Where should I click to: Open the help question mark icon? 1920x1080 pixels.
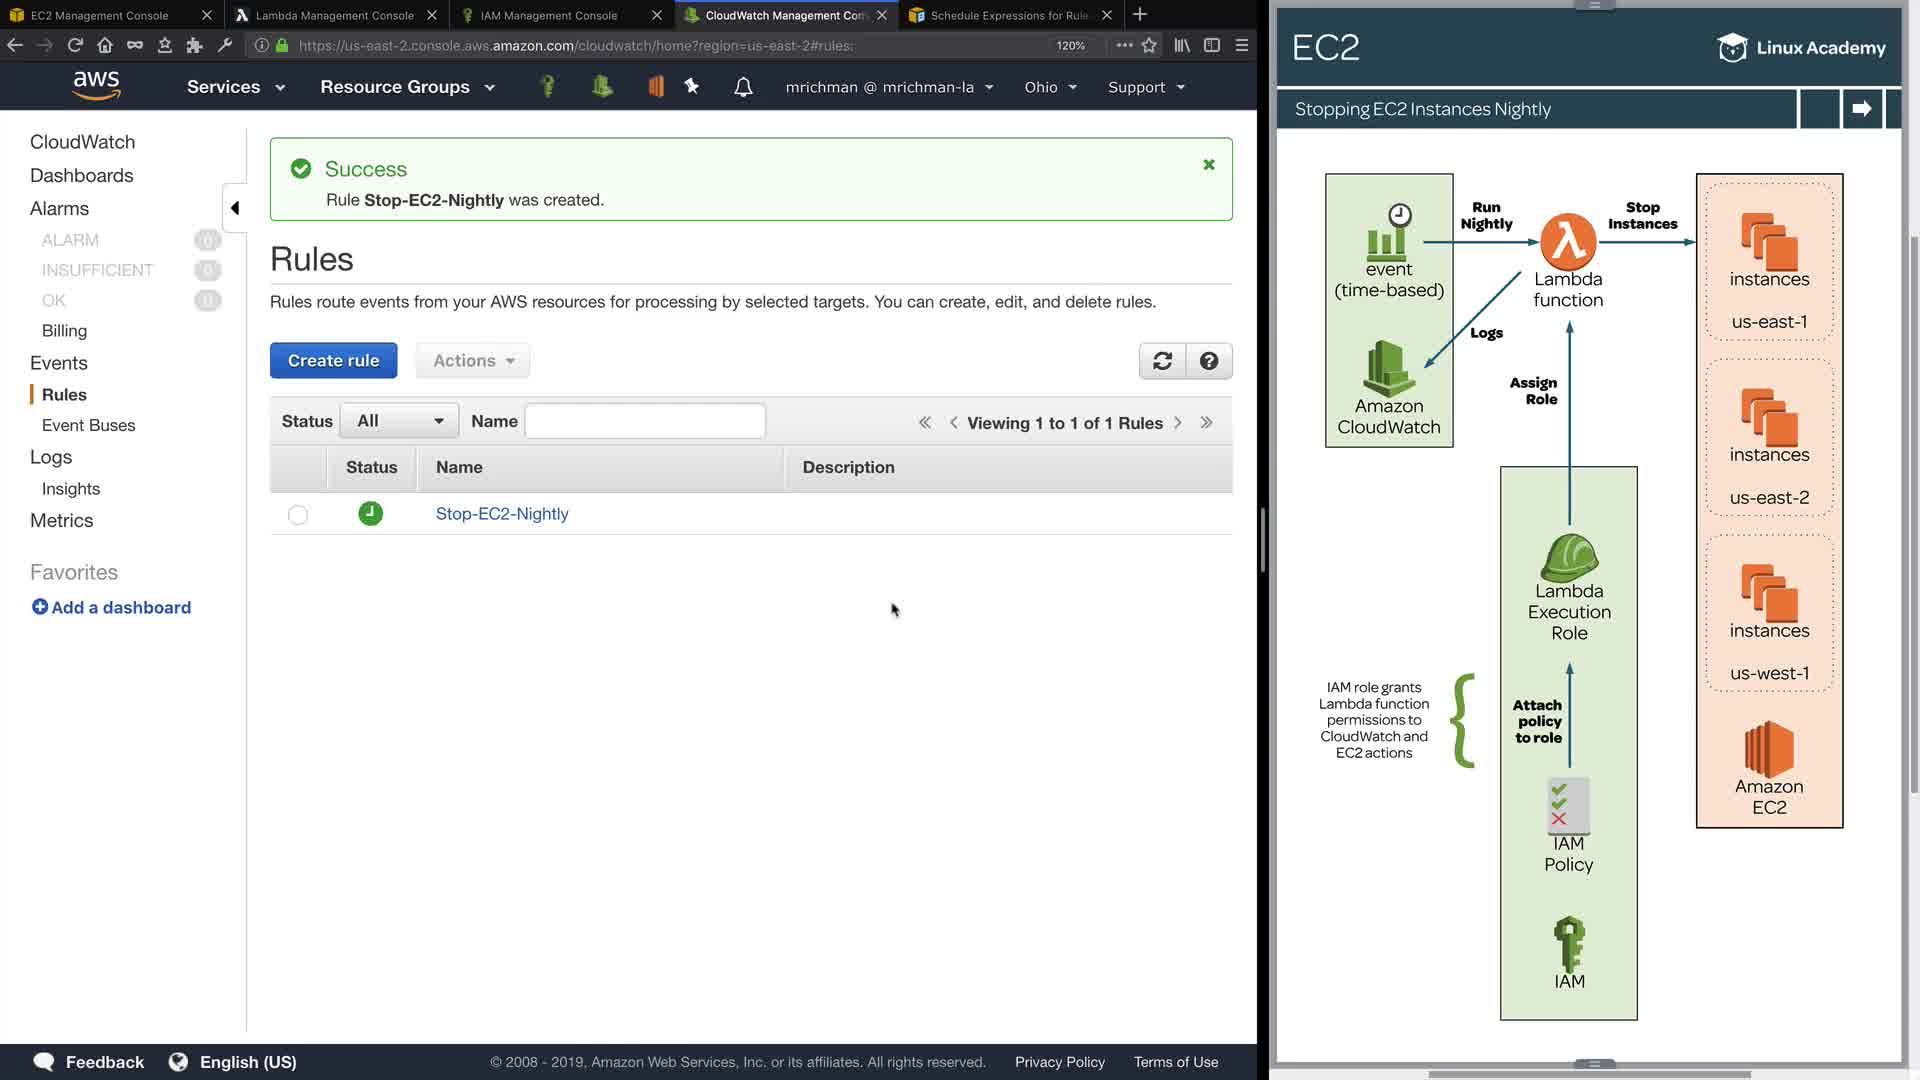[x=1208, y=361]
